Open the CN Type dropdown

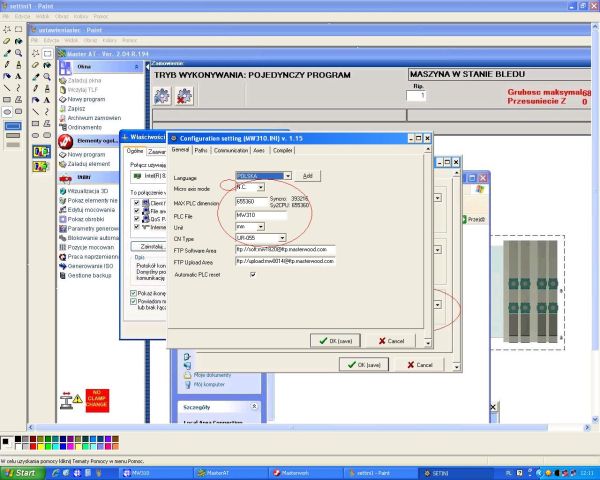[x=282, y=238]
